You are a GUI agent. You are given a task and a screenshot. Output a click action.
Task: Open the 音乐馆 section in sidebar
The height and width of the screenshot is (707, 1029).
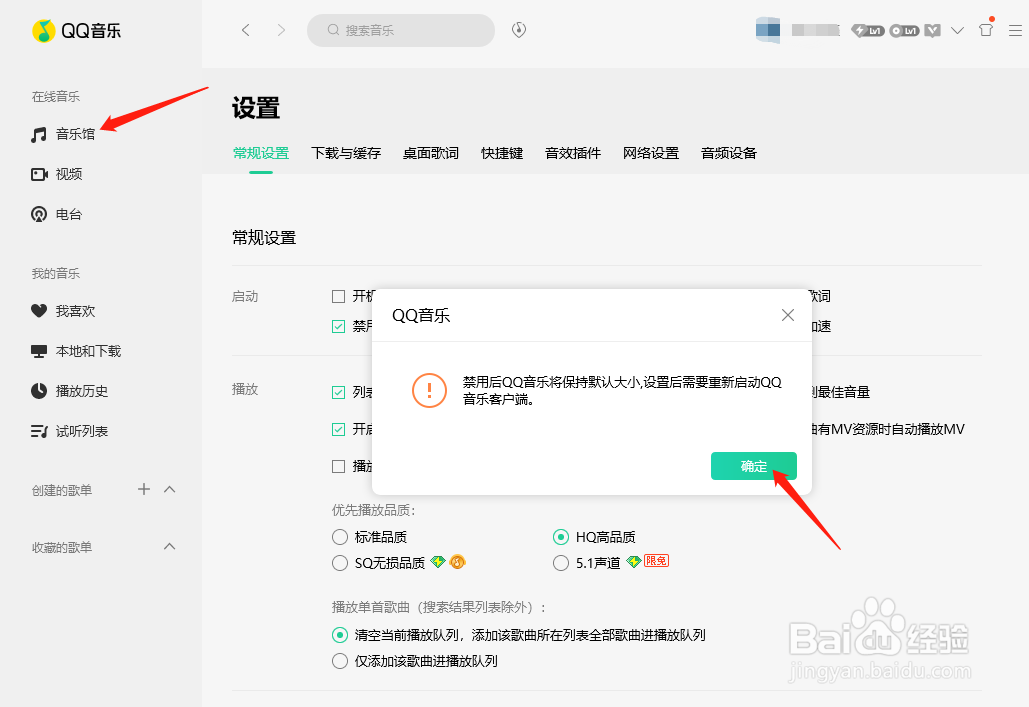coord(69,133)
